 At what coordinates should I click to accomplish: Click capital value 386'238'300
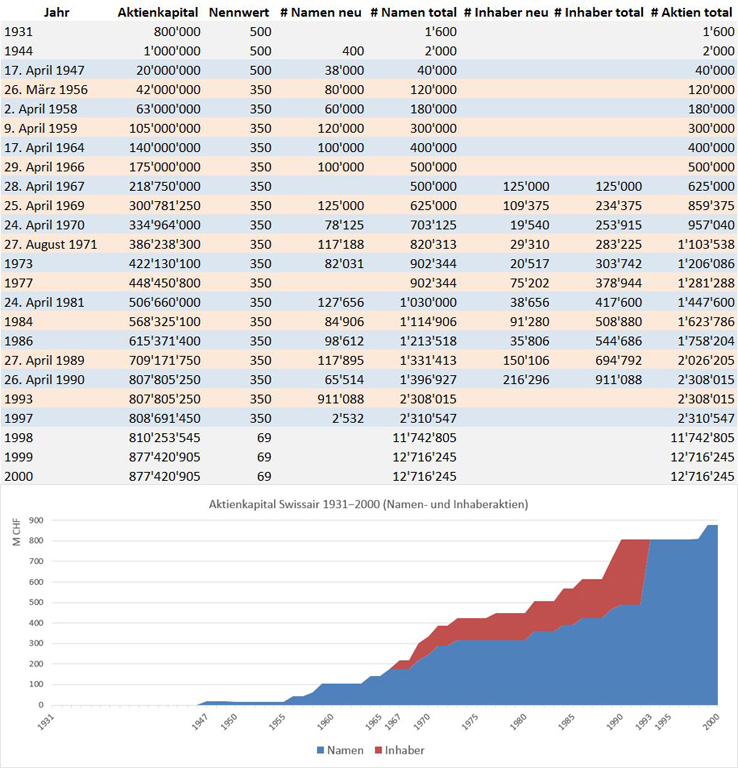tap(165, 244)
